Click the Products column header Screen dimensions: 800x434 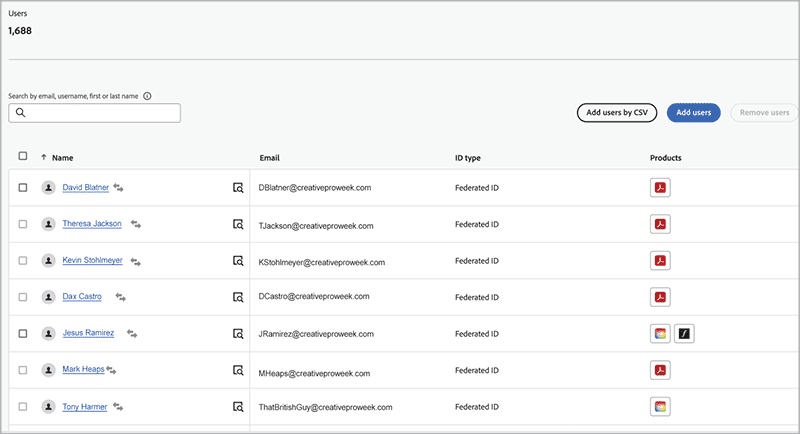click(x=666, y=158)
